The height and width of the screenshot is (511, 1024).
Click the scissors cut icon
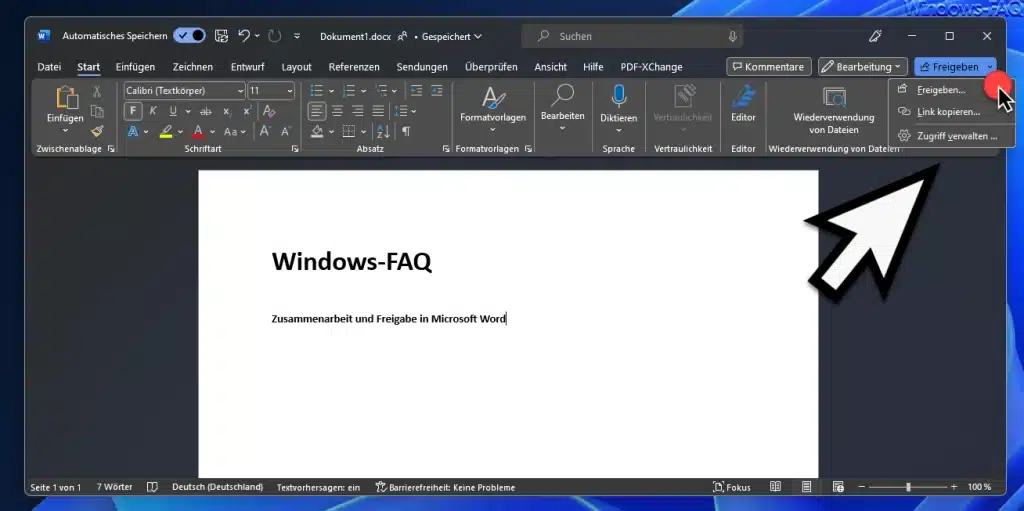[x=97, y=91]
